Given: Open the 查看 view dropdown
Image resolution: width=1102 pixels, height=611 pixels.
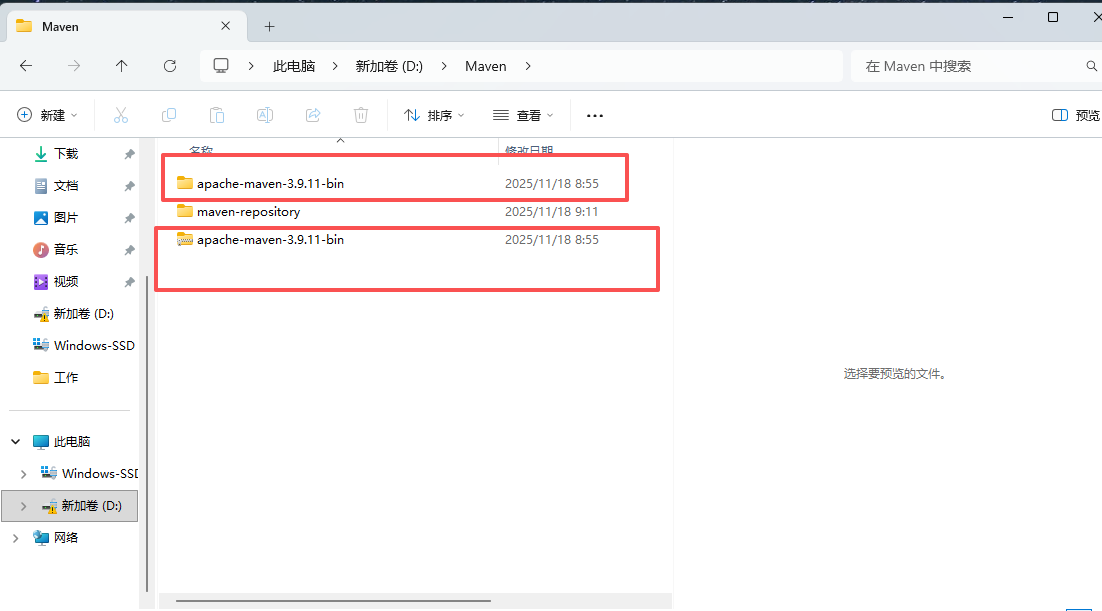Looking at the screenshot, I should [523, 115].
